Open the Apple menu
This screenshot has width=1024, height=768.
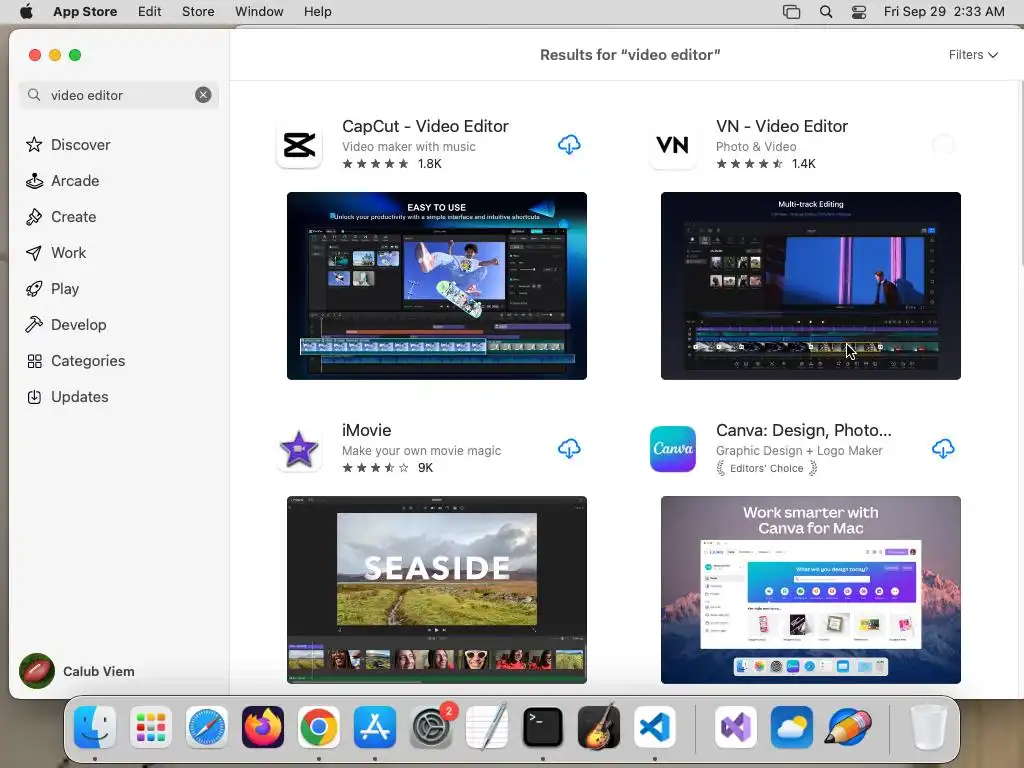(x=26, y=12)
